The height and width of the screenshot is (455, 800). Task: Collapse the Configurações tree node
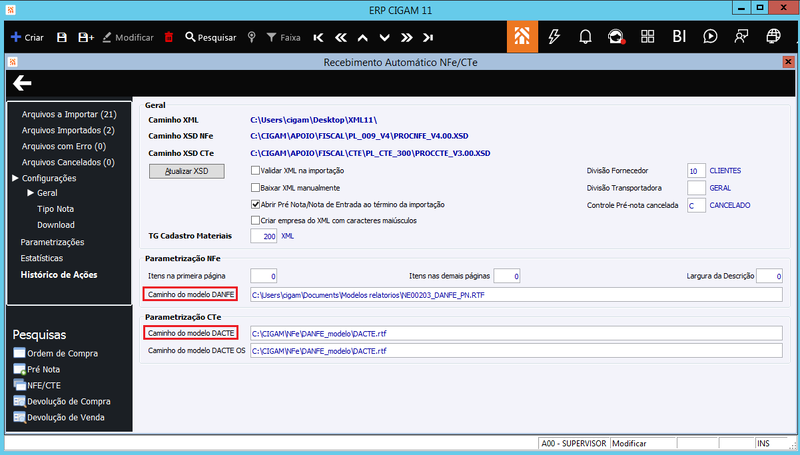point(15,178)
